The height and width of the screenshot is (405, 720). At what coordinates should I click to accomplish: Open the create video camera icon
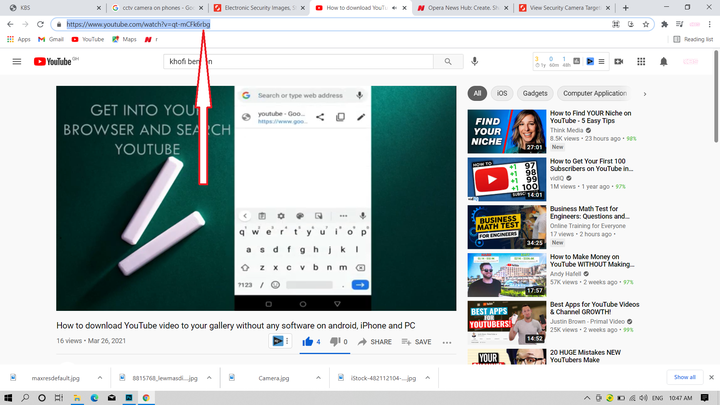click(619, 62)
